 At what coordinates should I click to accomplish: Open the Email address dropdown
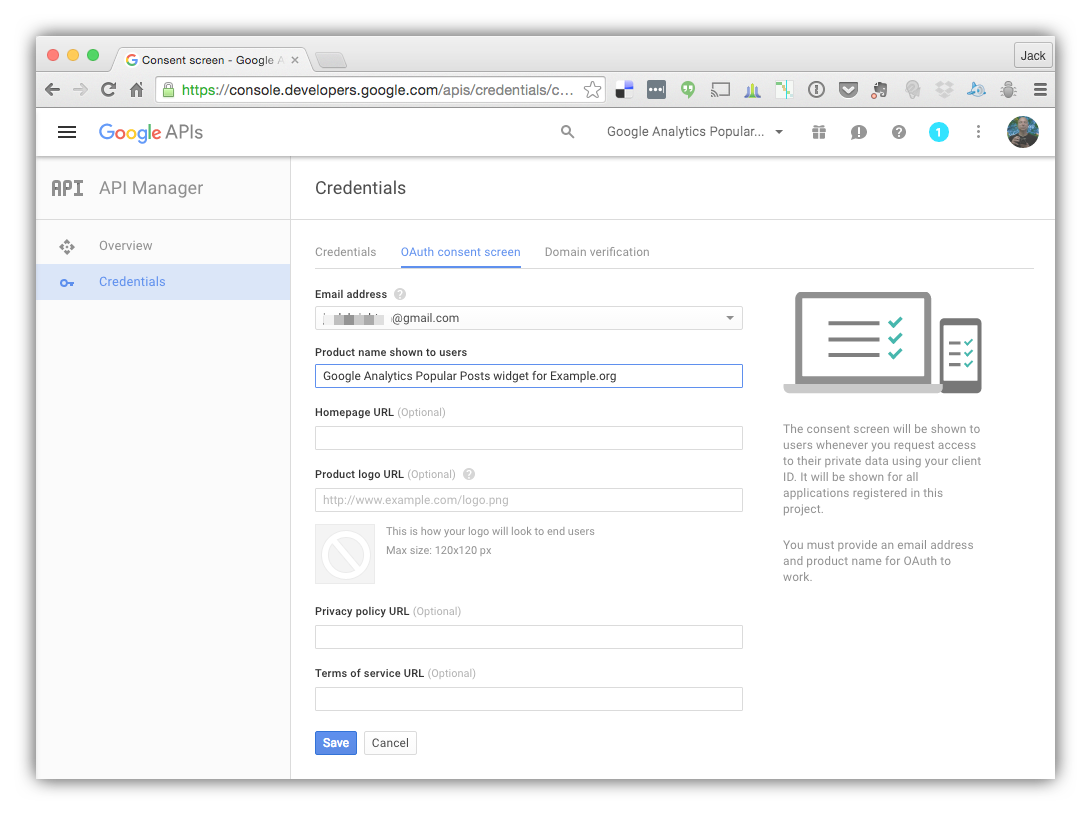point(529,318)
